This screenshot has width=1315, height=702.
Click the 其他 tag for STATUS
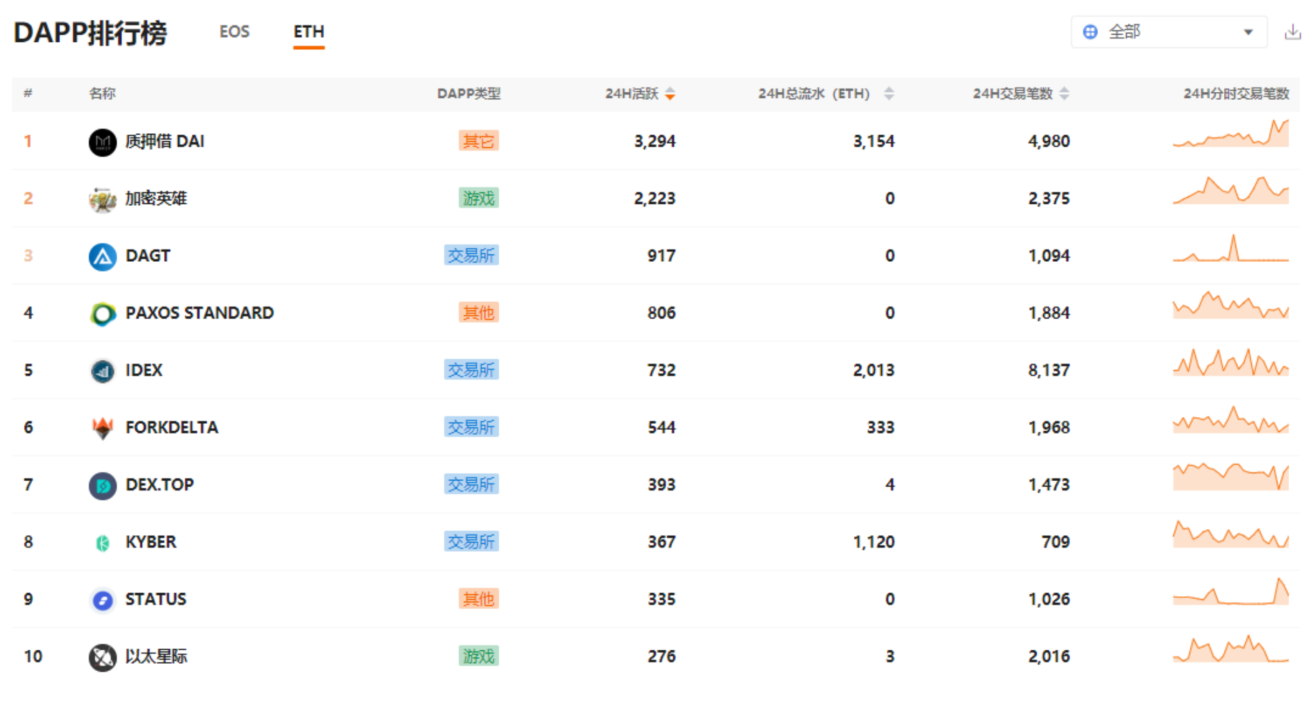(x=478, y=599)
